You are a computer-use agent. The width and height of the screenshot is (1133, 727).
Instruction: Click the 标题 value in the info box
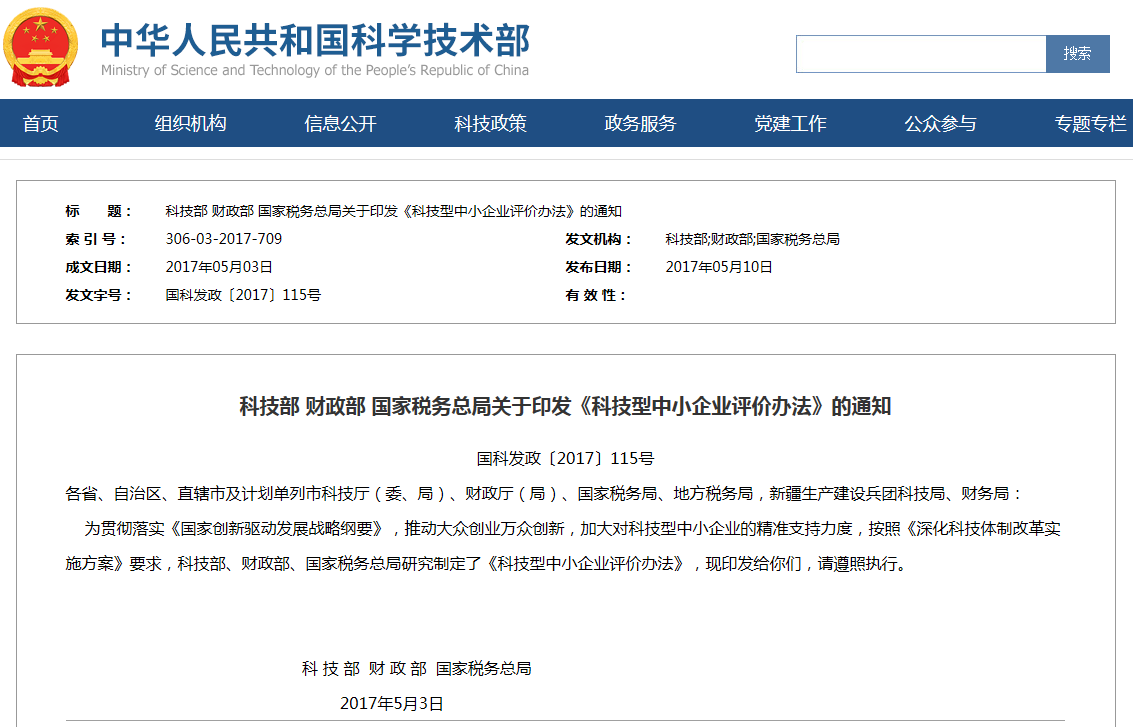394,212
